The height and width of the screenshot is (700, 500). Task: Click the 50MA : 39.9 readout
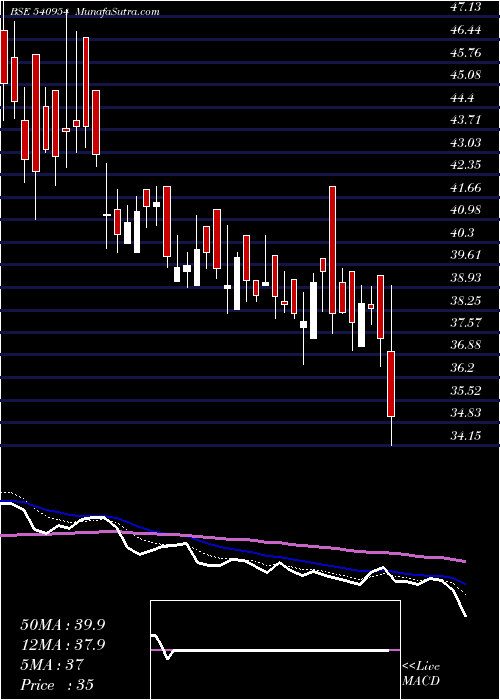point(63,625)
